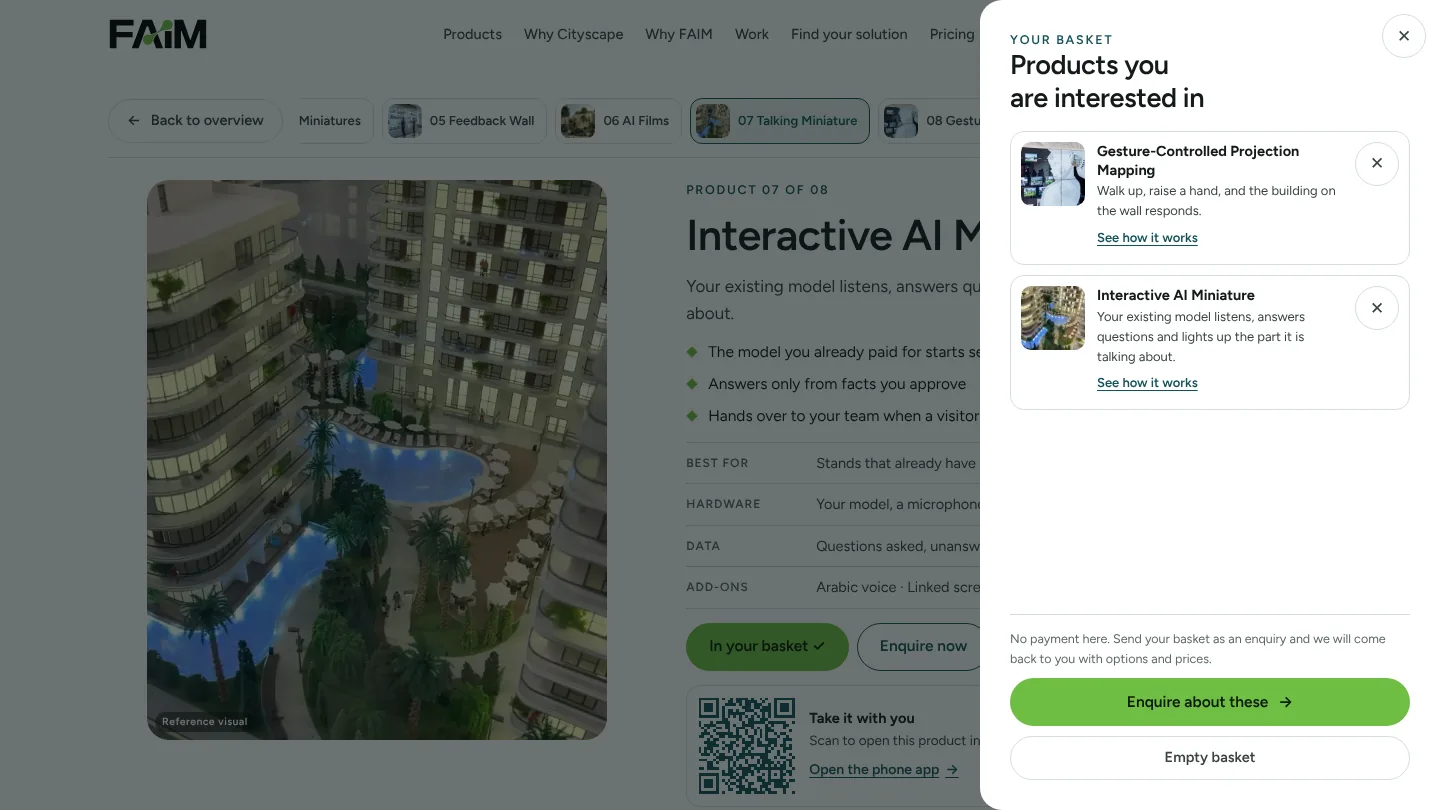Open the Products menu item
The width and height of the screenshot is (1440, 810).
(472, 34)
